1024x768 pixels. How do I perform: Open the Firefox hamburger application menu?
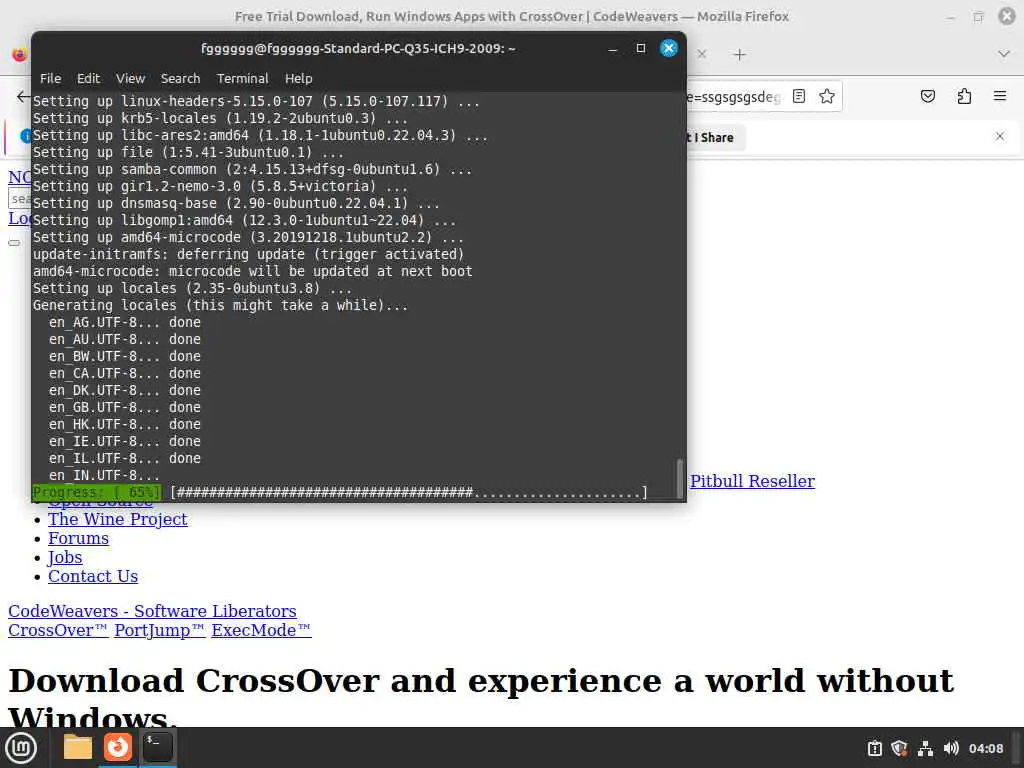[x=1000, y=97]
